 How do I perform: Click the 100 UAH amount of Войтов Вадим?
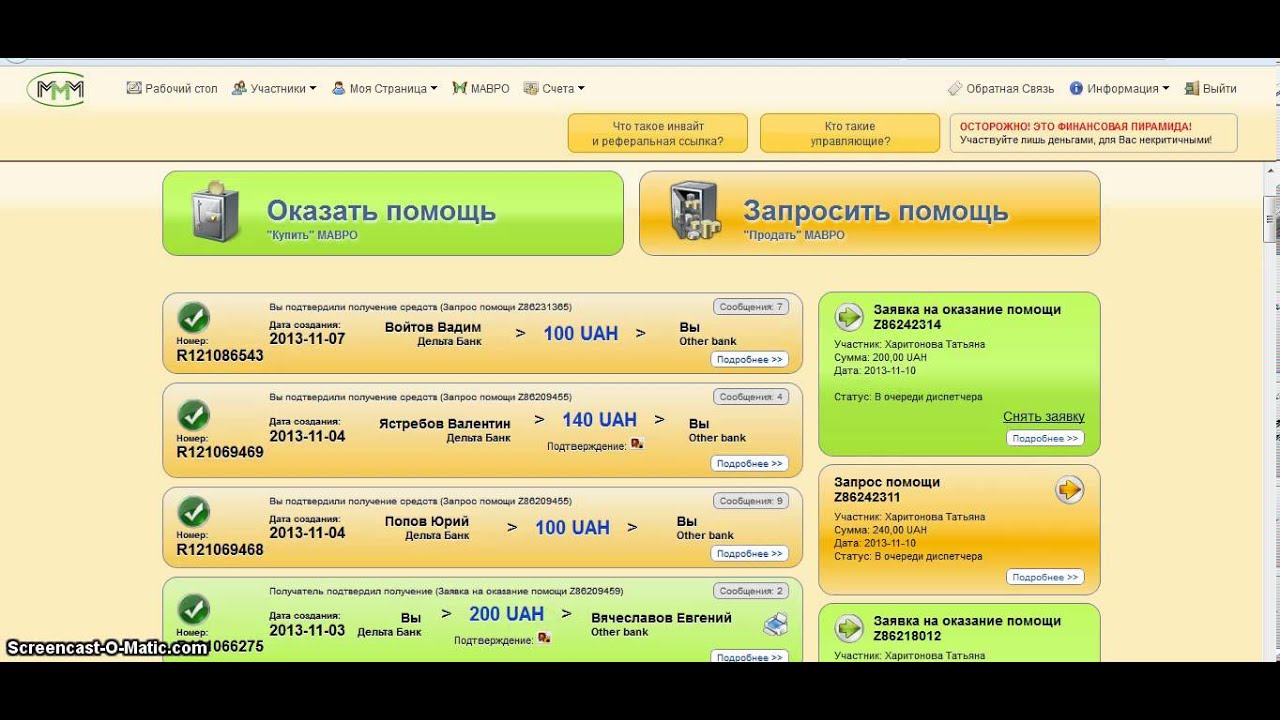point(581,333)
